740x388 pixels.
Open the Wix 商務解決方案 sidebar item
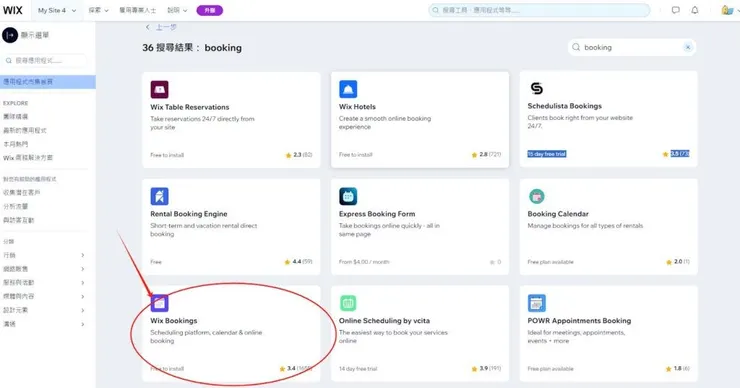tap(28, 158)
